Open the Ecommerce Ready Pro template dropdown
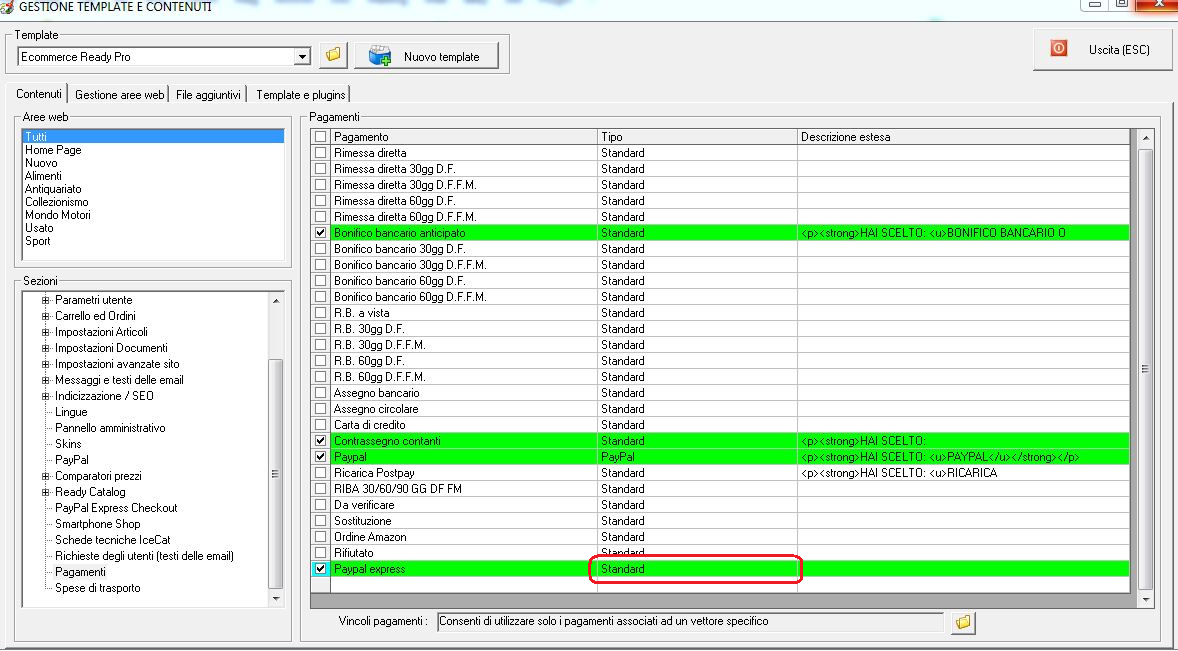The height and width of the screenshot is (651, 1178). (x=302, y=57)
